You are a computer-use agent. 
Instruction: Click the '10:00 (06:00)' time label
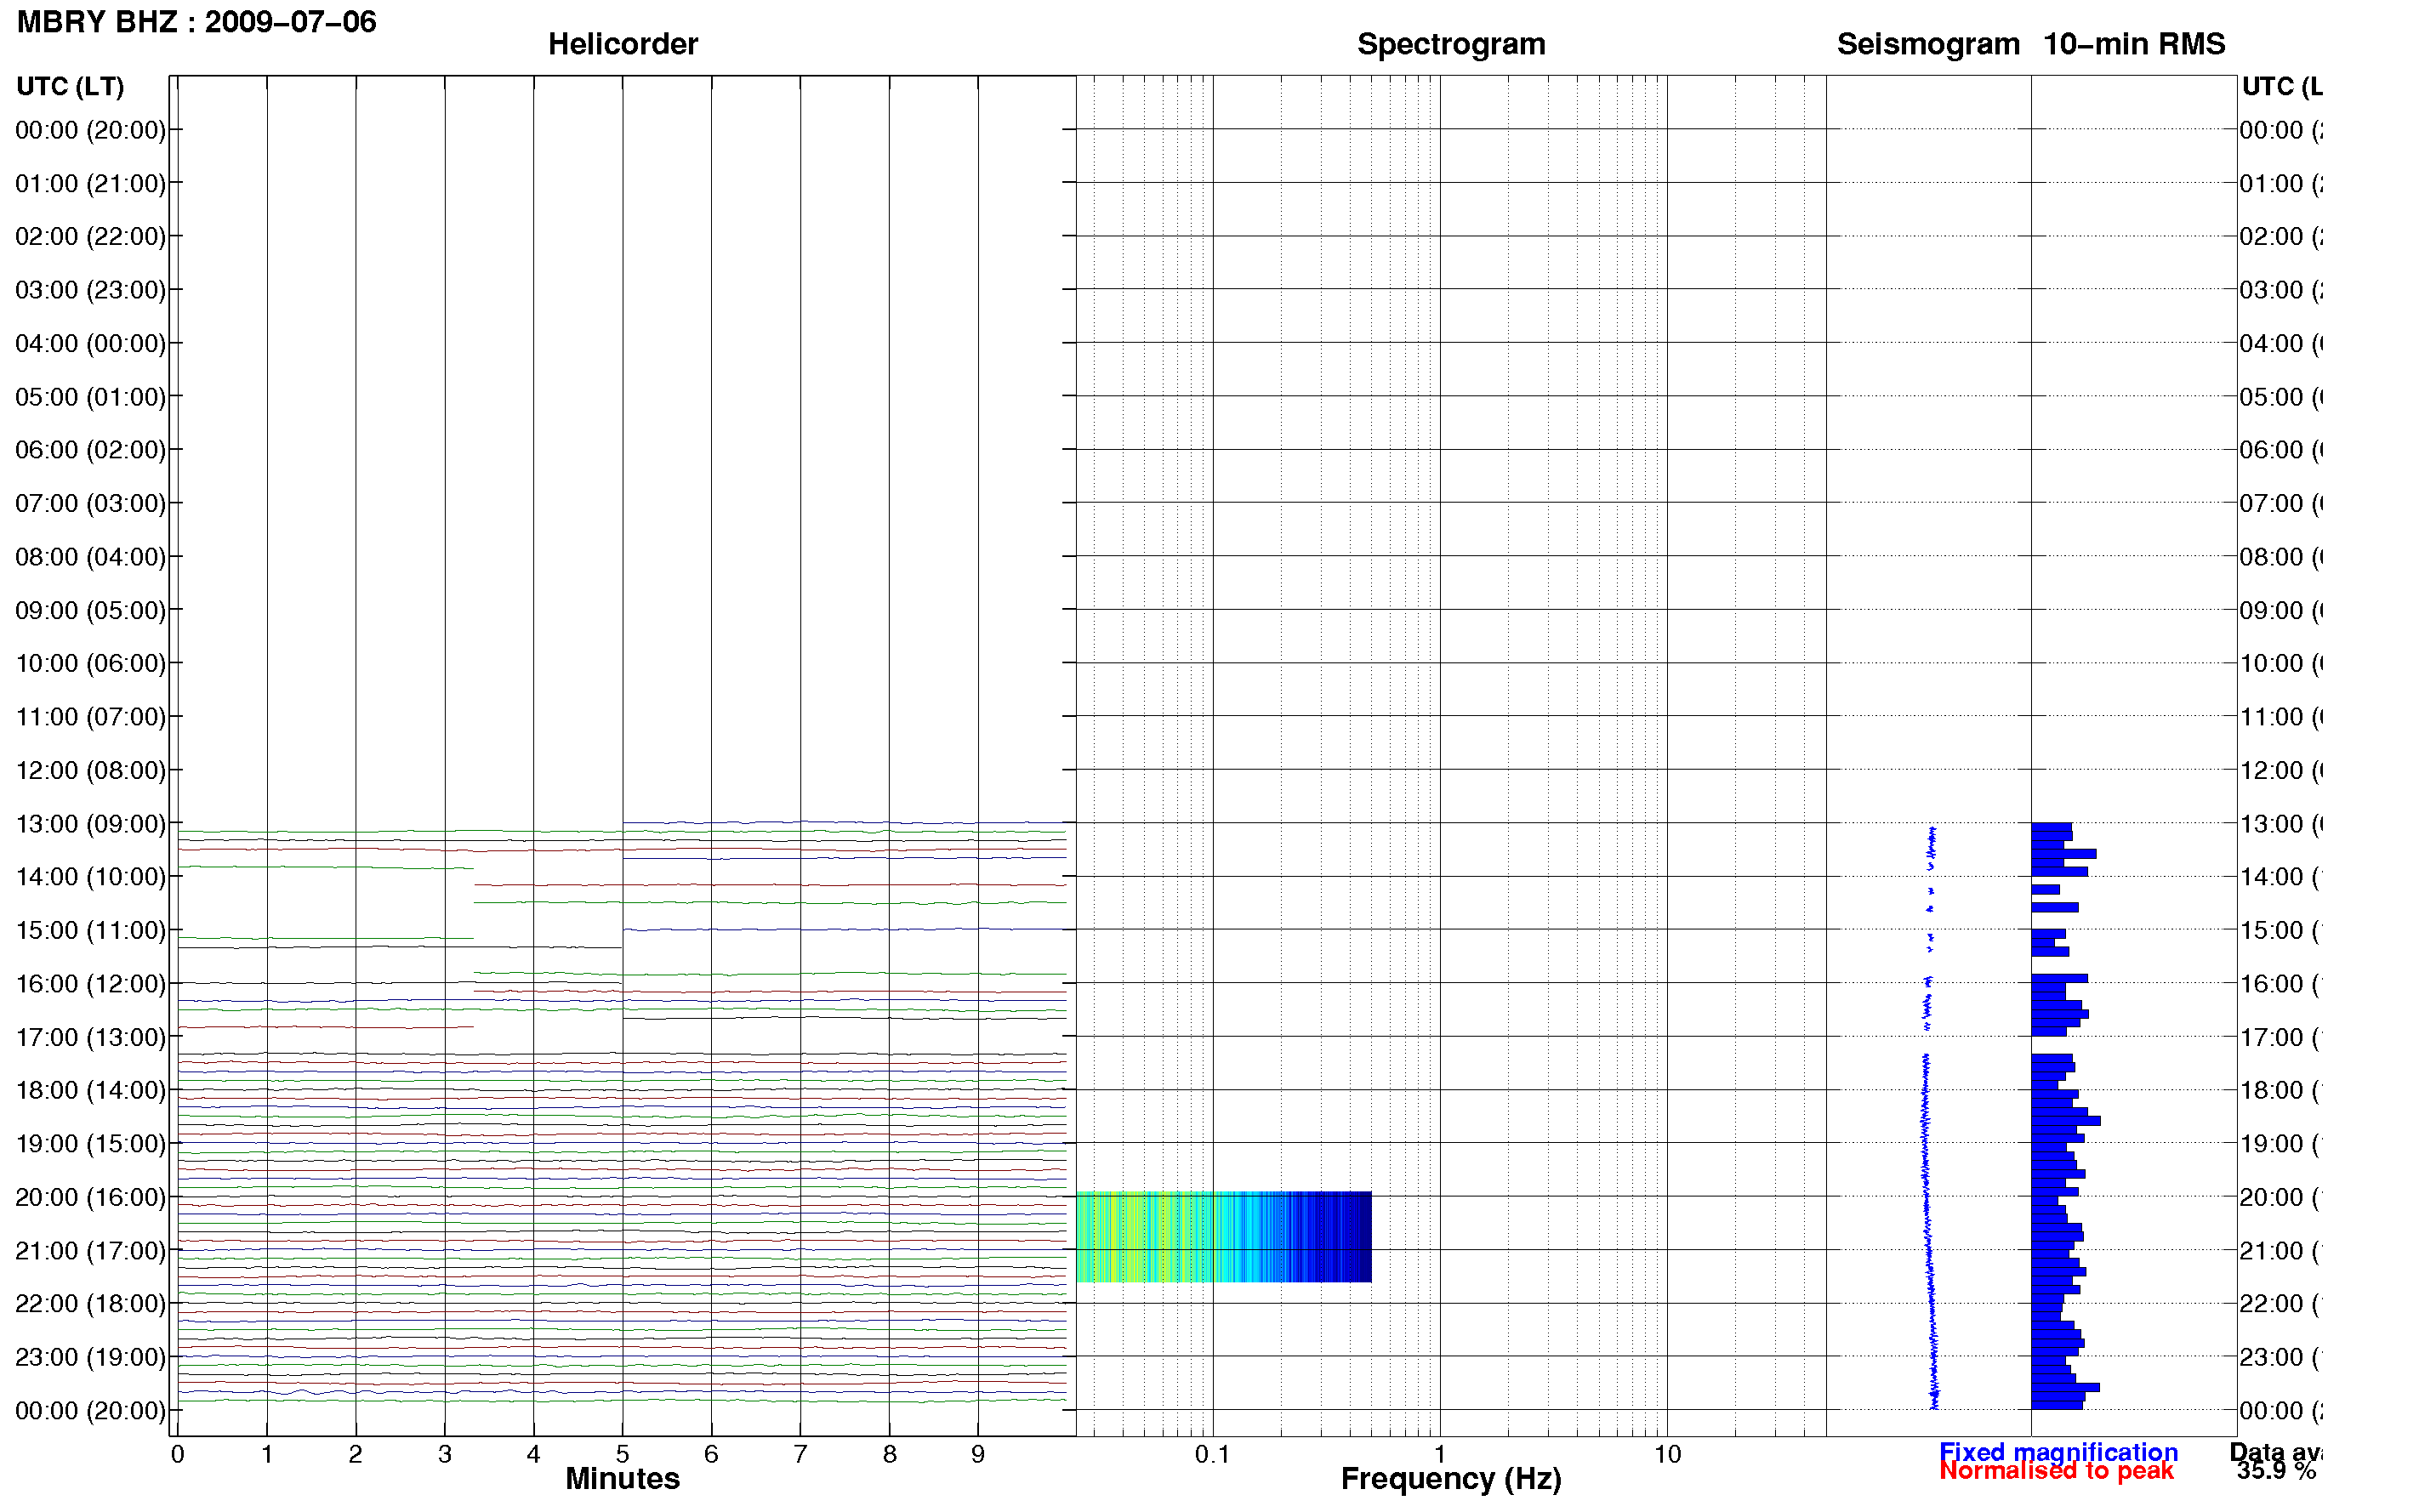[90, 664]
